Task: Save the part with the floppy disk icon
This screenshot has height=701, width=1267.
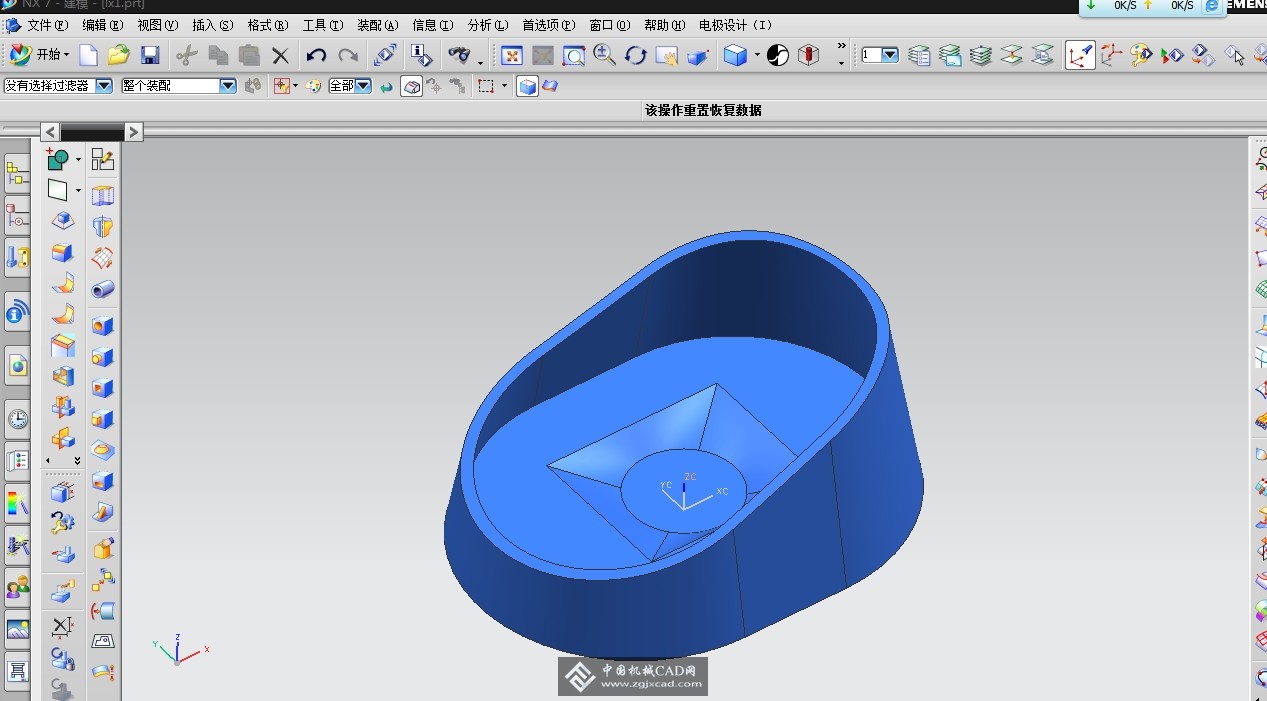Action: pos(150,55)
